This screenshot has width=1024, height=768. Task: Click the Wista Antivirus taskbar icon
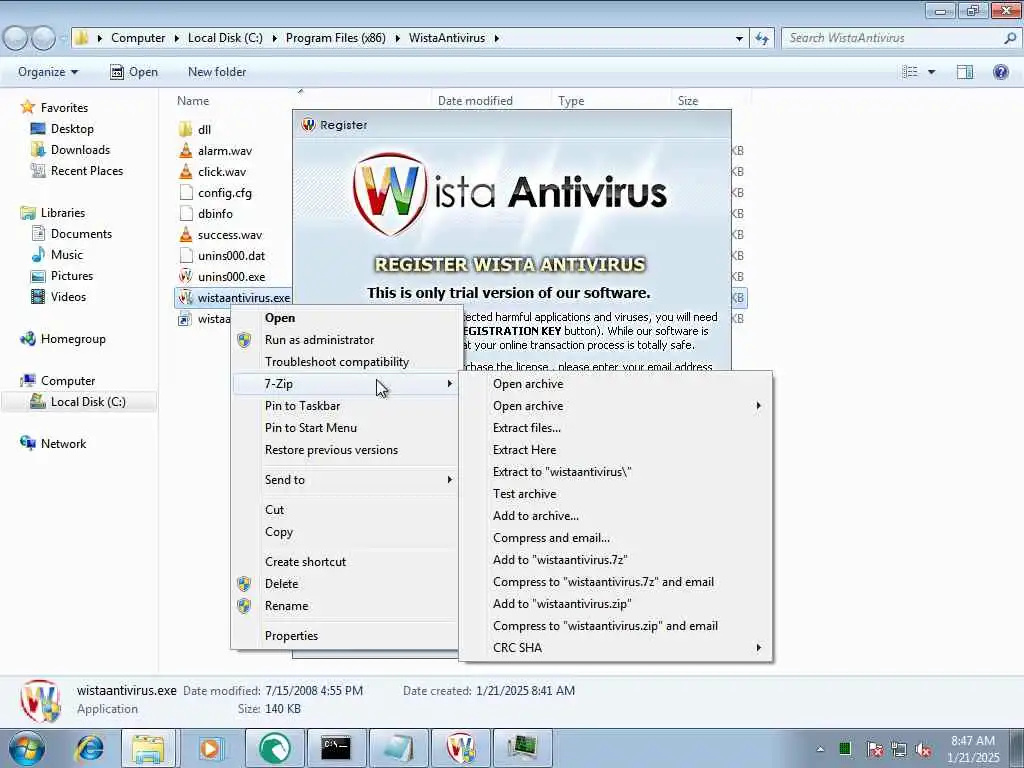pos(461,748)
